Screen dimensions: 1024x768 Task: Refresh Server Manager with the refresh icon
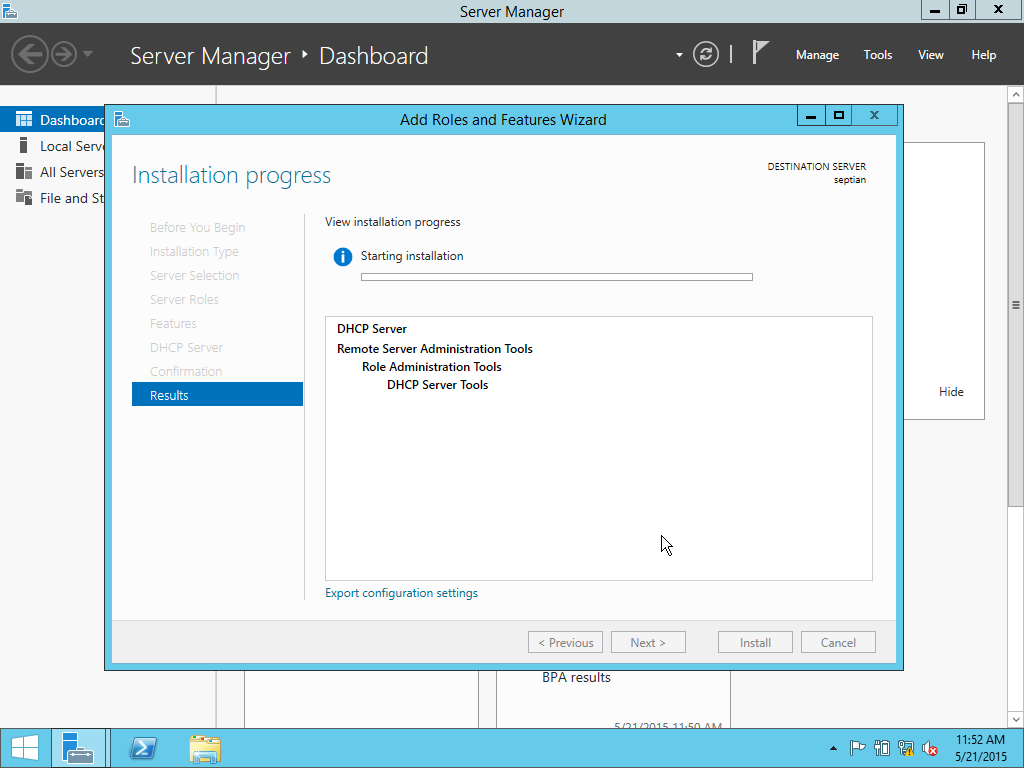[x=706, y=55]
